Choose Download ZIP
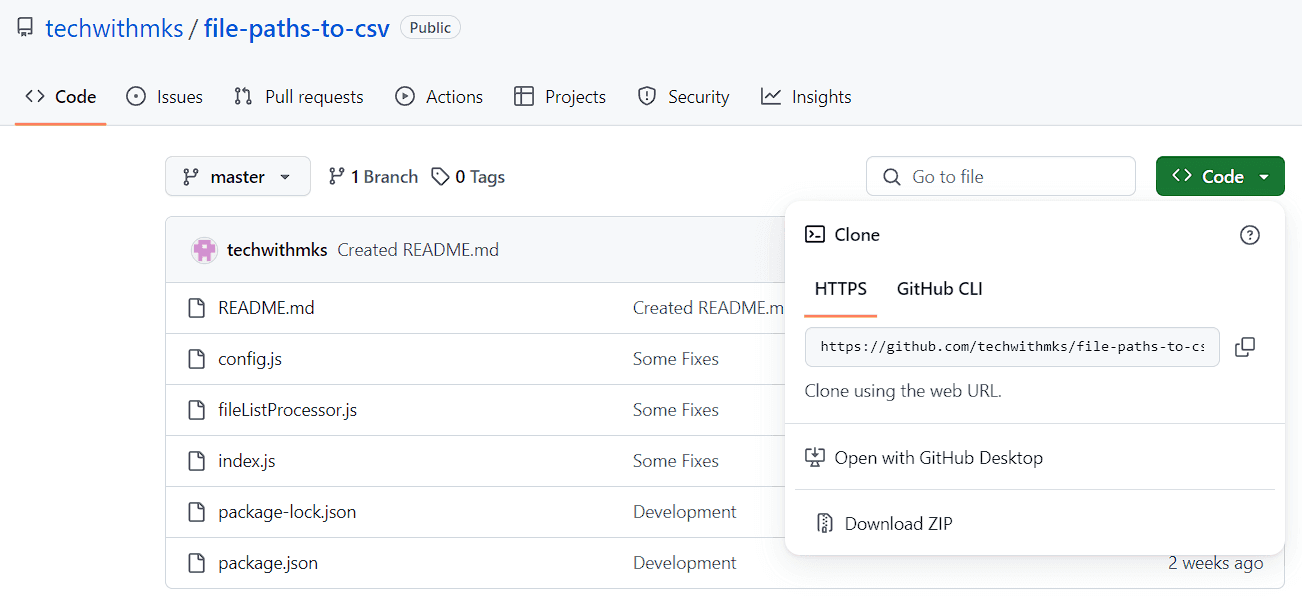 coord(1034,523)
